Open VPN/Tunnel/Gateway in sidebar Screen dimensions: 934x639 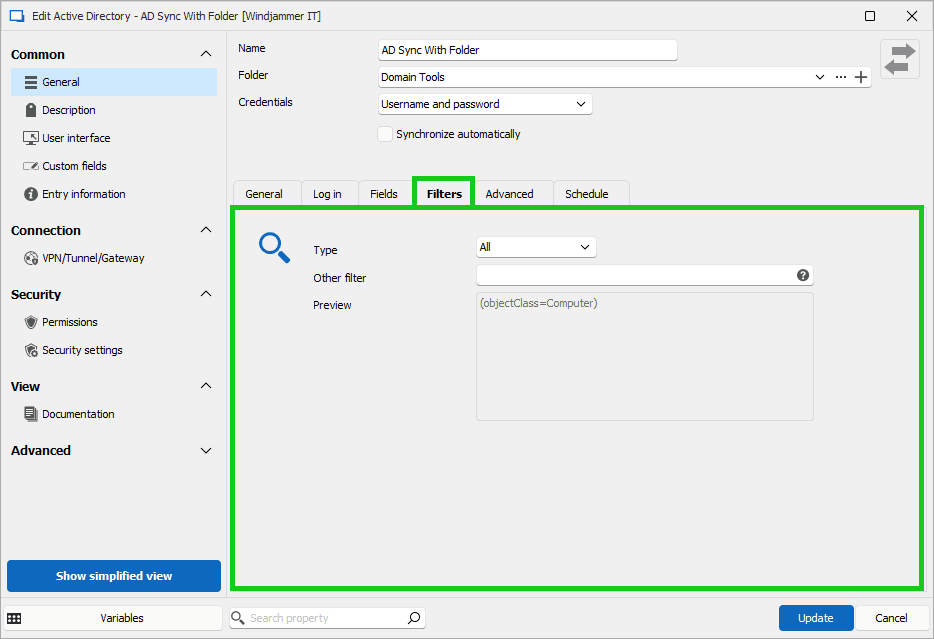coord(92,258)
